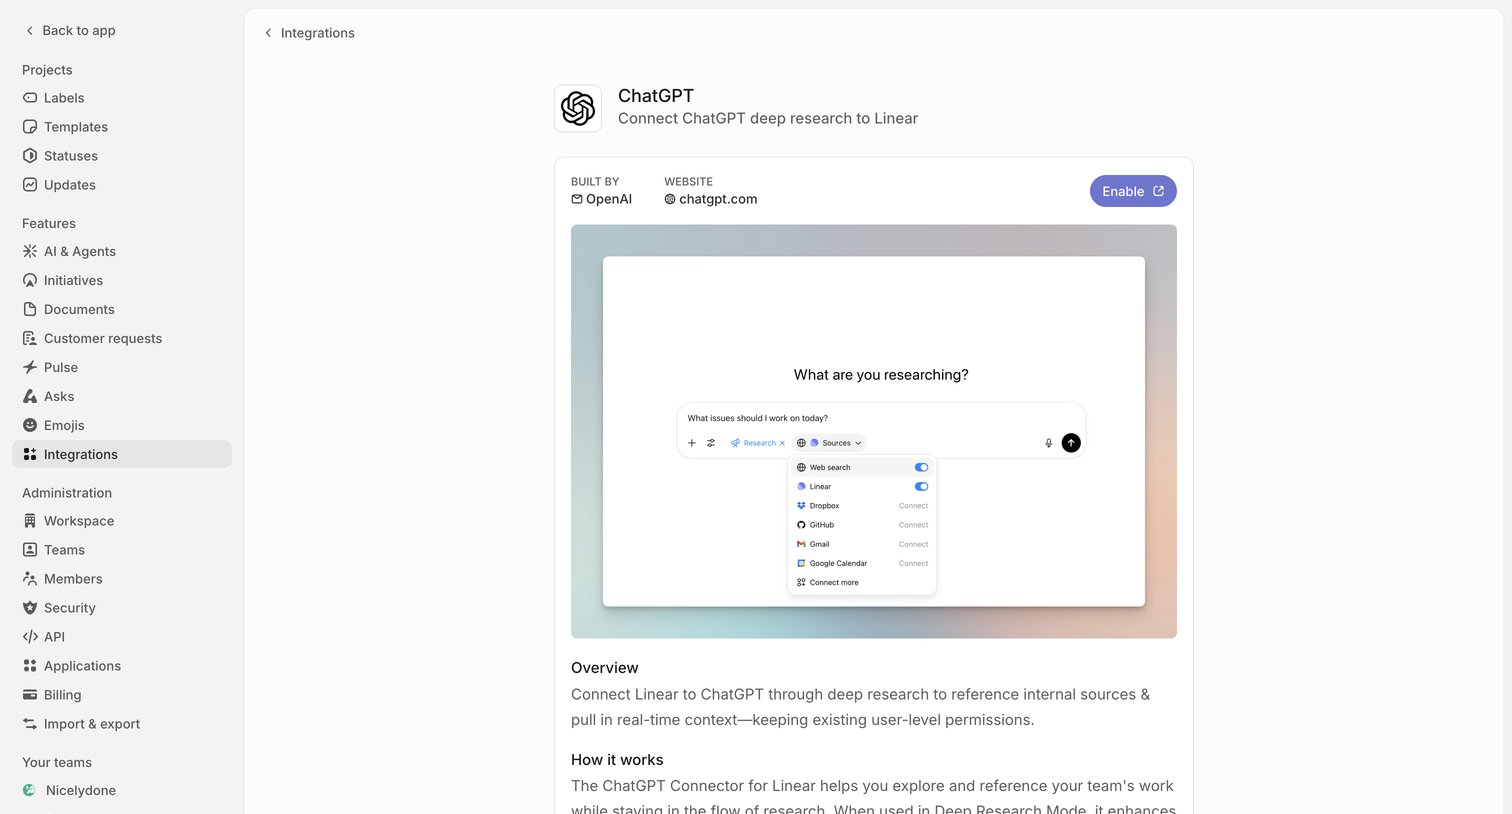This screenshot has width=1512, height=814.
Task: Click the Applications icon in sidebar
Action: point(30,666)
